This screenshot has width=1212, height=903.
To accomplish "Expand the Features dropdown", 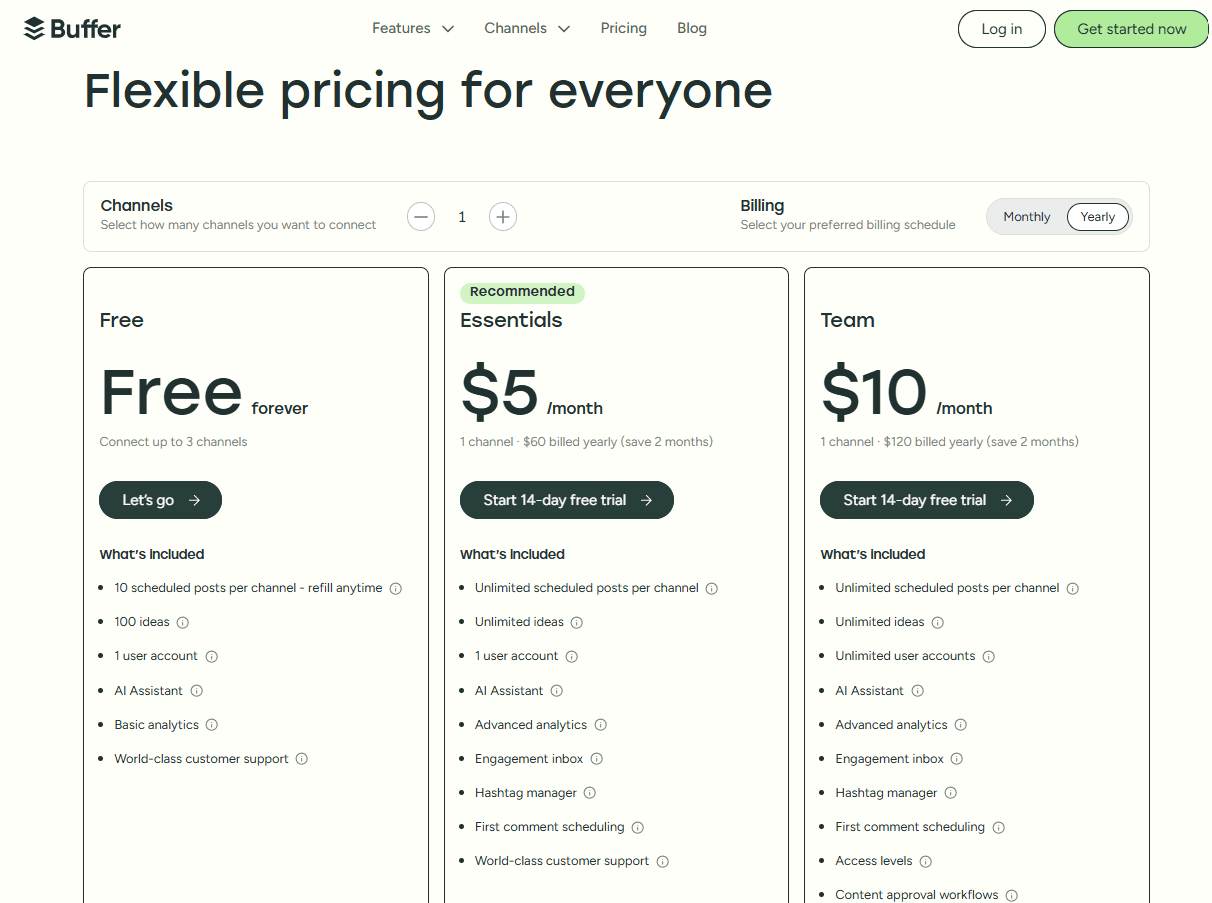I will (x=412, y=28).
